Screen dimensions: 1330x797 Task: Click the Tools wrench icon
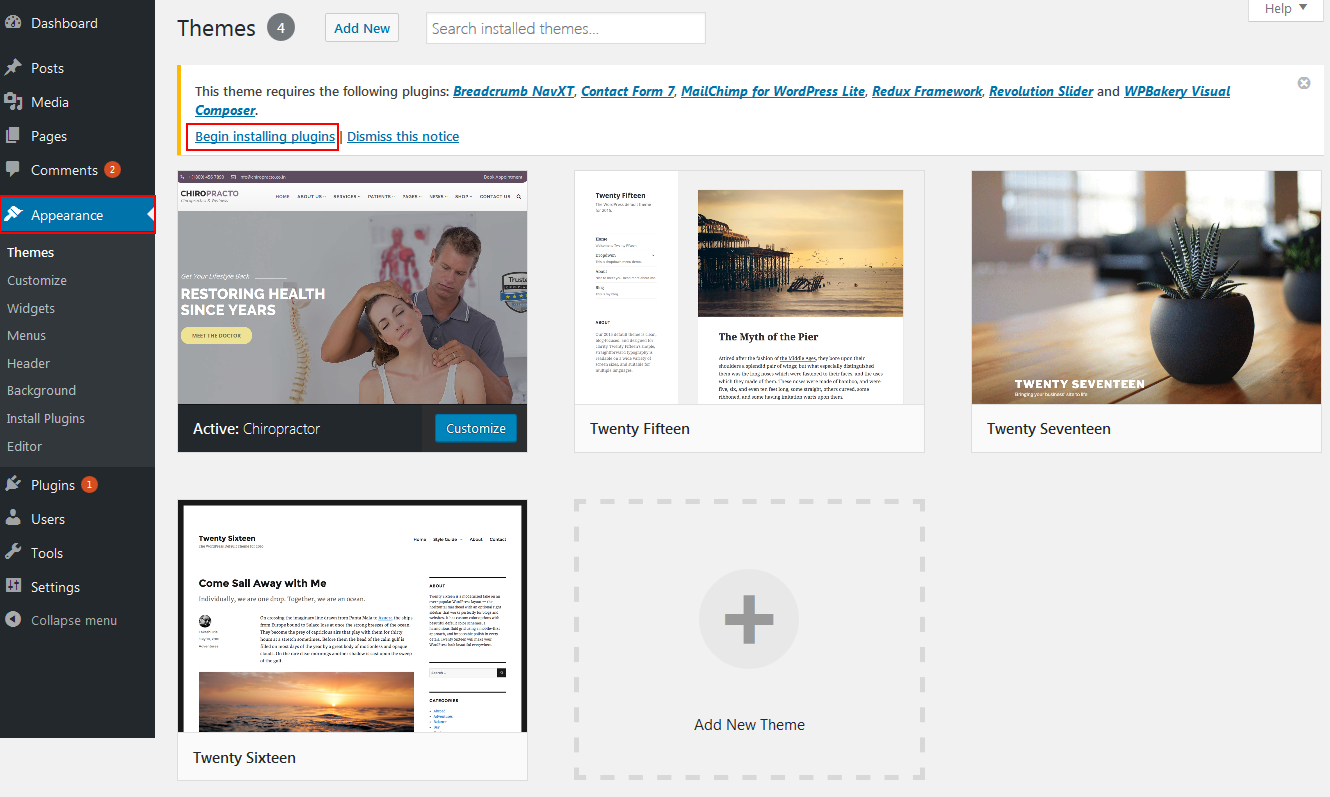[x=13, y=553]
